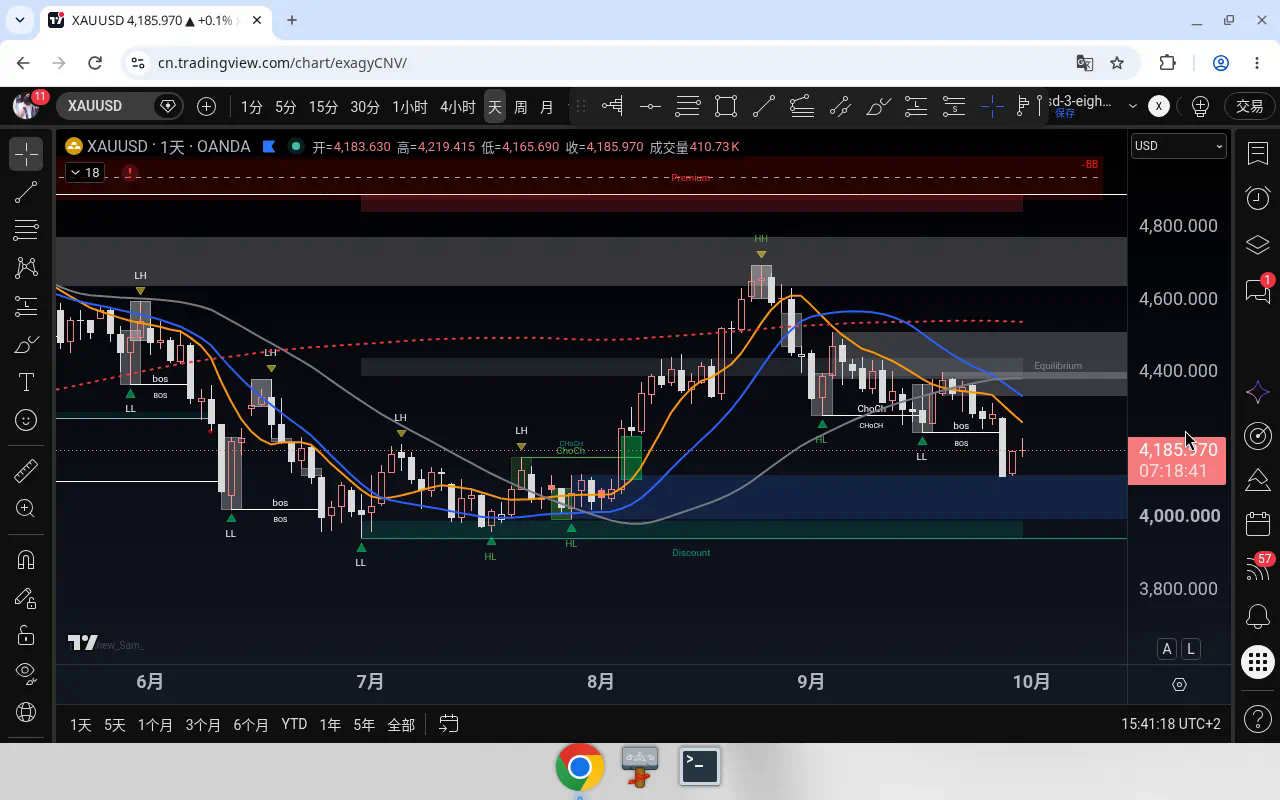Toggle stay in drawing mode
The image size is (1280, 800).
tap(26, 598)
